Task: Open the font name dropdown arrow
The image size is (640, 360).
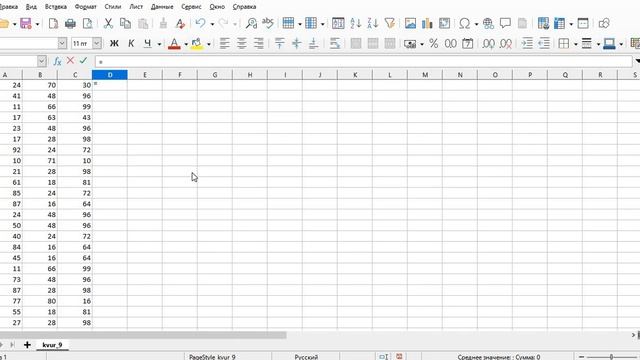Action: [x=62, y=43]
